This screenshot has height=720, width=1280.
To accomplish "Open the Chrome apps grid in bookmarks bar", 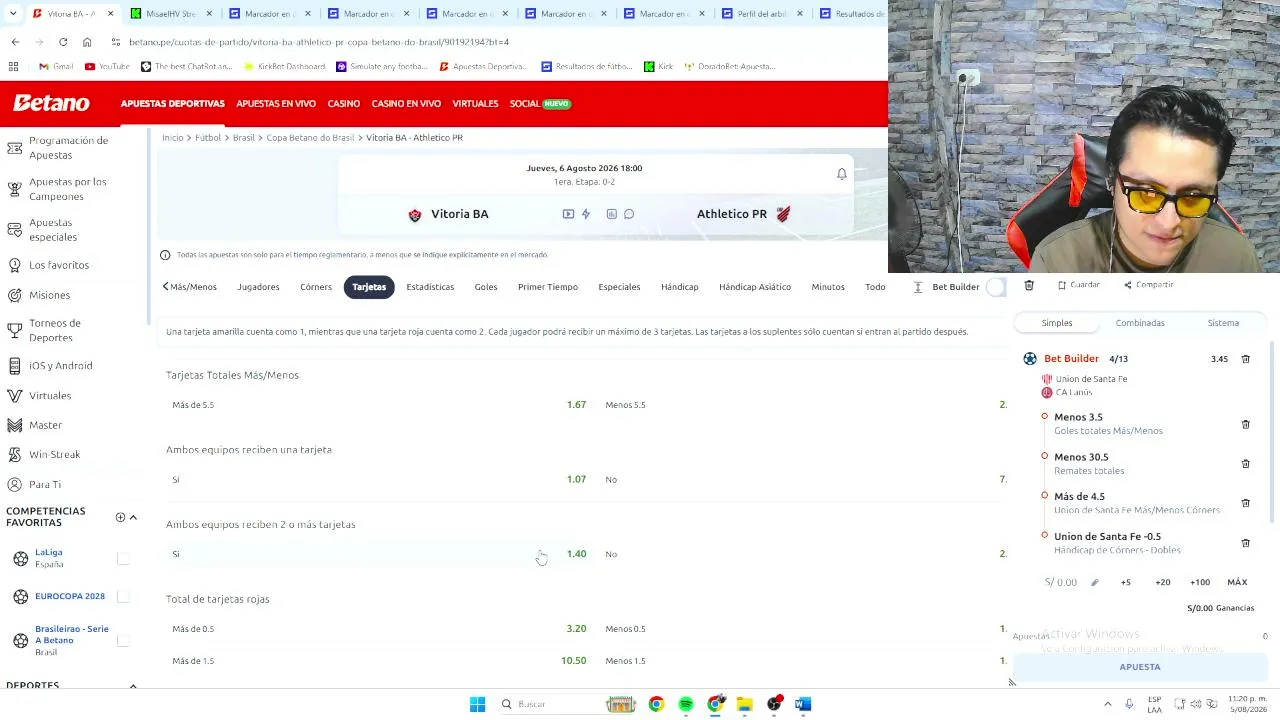I will click(x=13, y=66).
